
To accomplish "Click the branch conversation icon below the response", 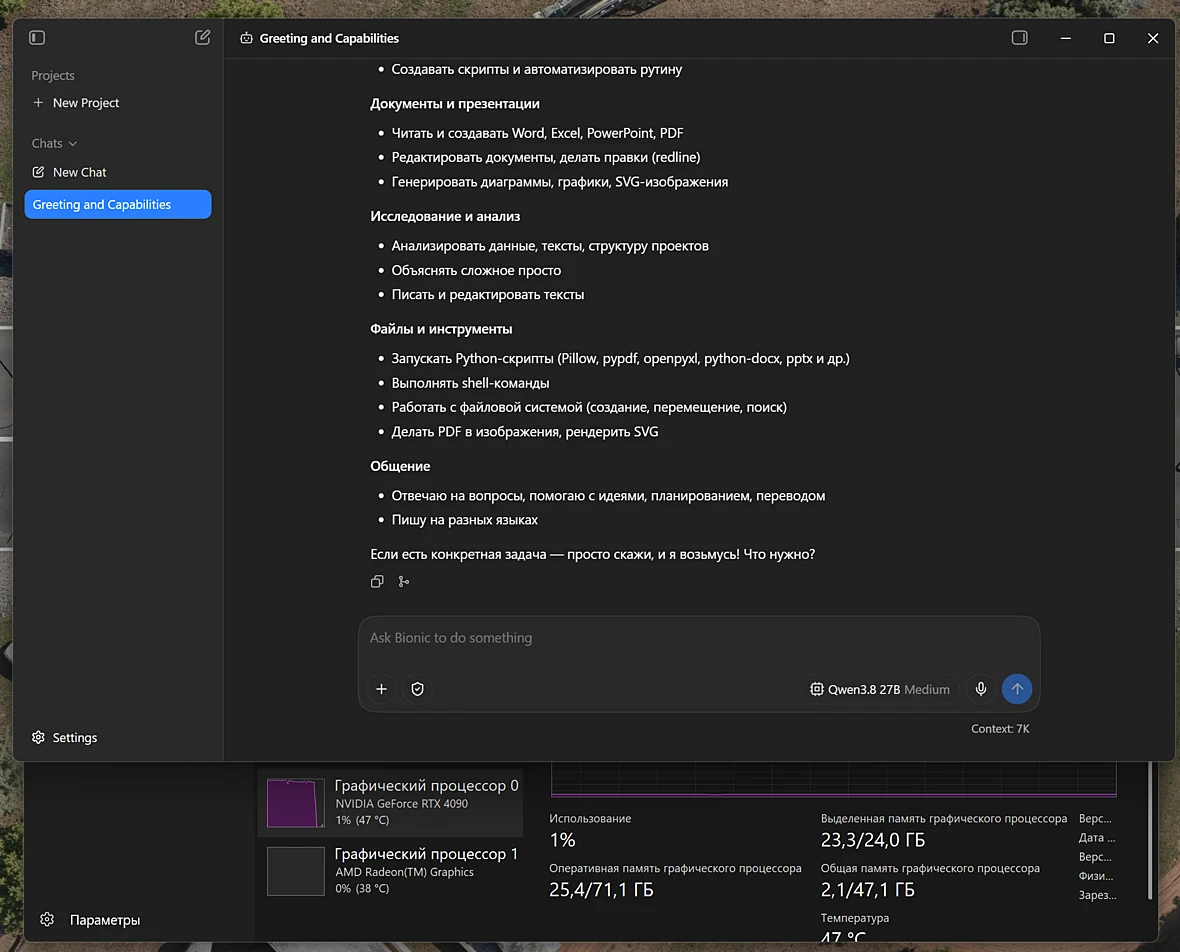I will click(404, 581).
